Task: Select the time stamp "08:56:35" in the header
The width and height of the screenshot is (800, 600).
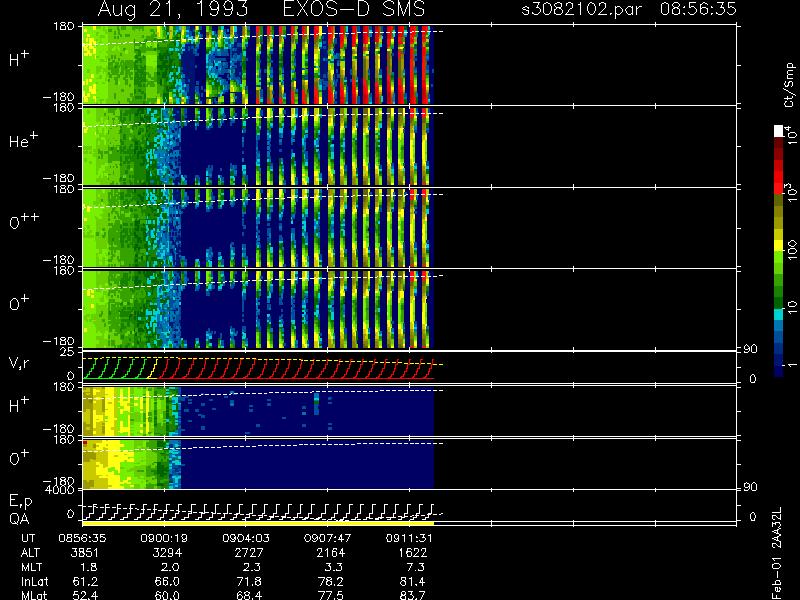Action: pyautogui.click(x=698, y=9)
